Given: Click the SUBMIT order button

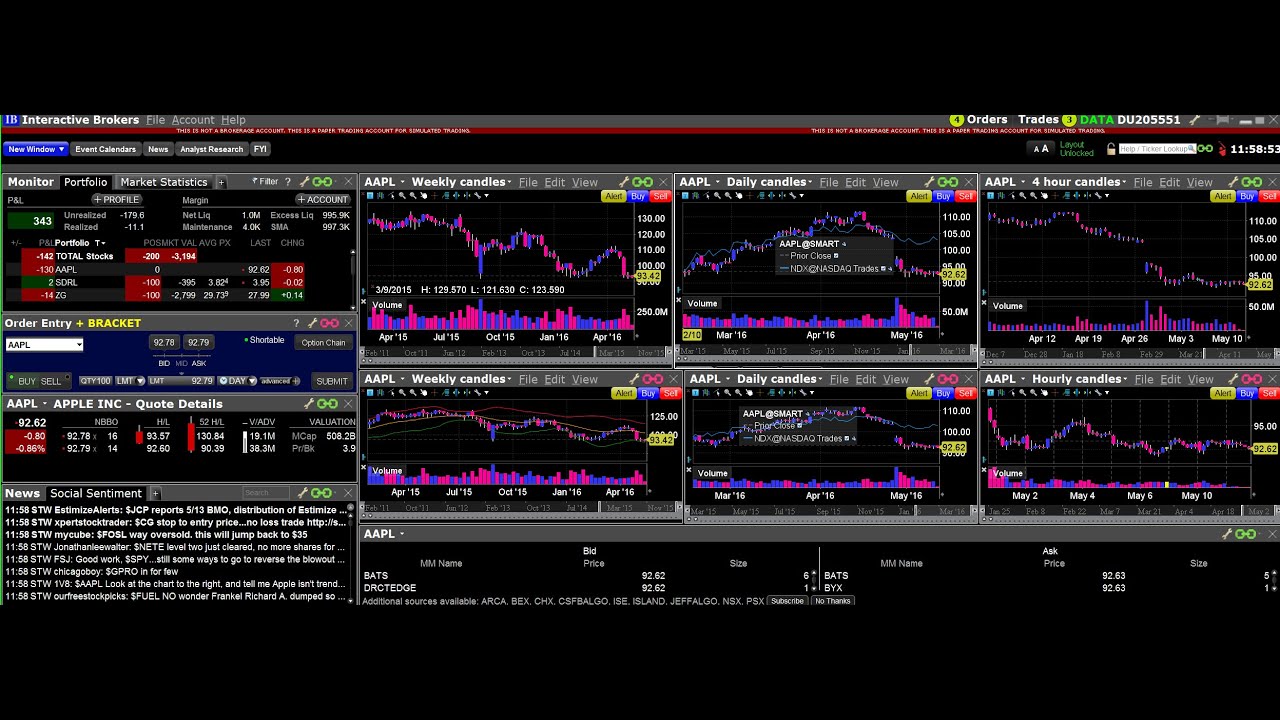Looking at the screenshot, I should coord(332,381).
